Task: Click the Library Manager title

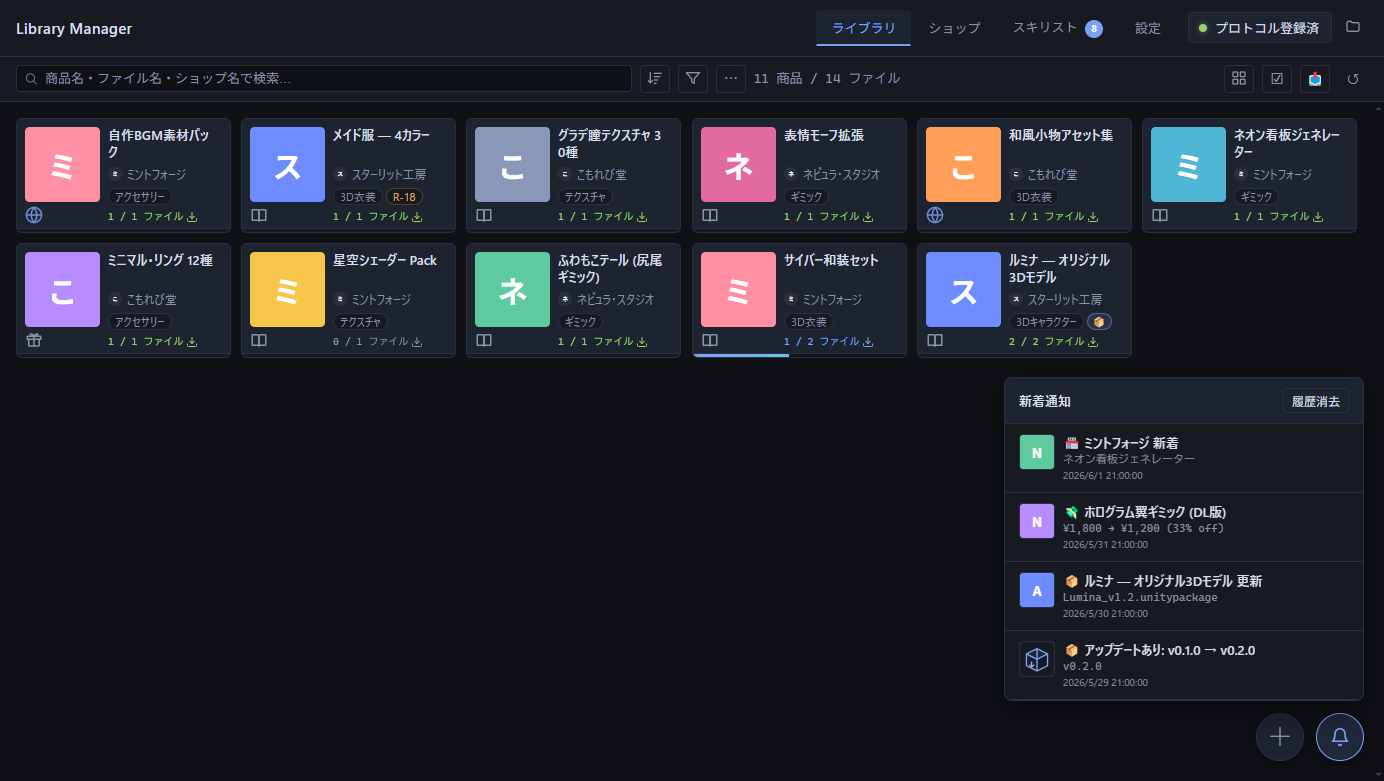Action: pyautogui.click(x=74, y=28)
